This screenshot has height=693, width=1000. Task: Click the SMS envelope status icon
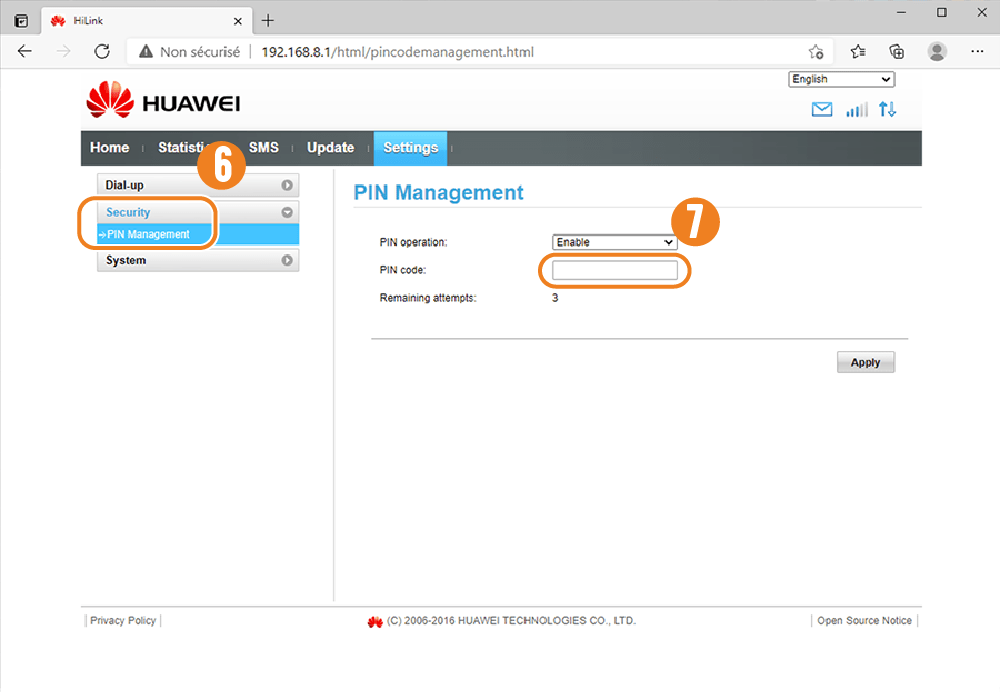(821, 110)
